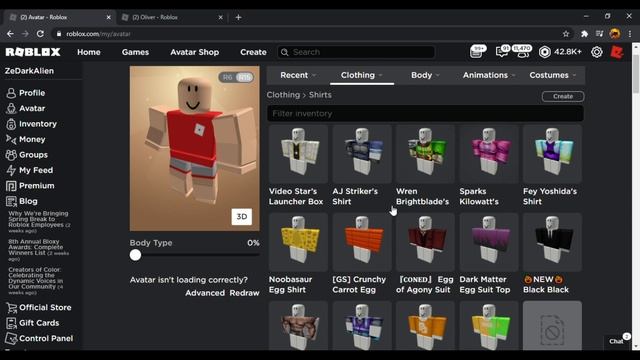Open a new browser tab
640x360 pixels.
tap(238, 17)
